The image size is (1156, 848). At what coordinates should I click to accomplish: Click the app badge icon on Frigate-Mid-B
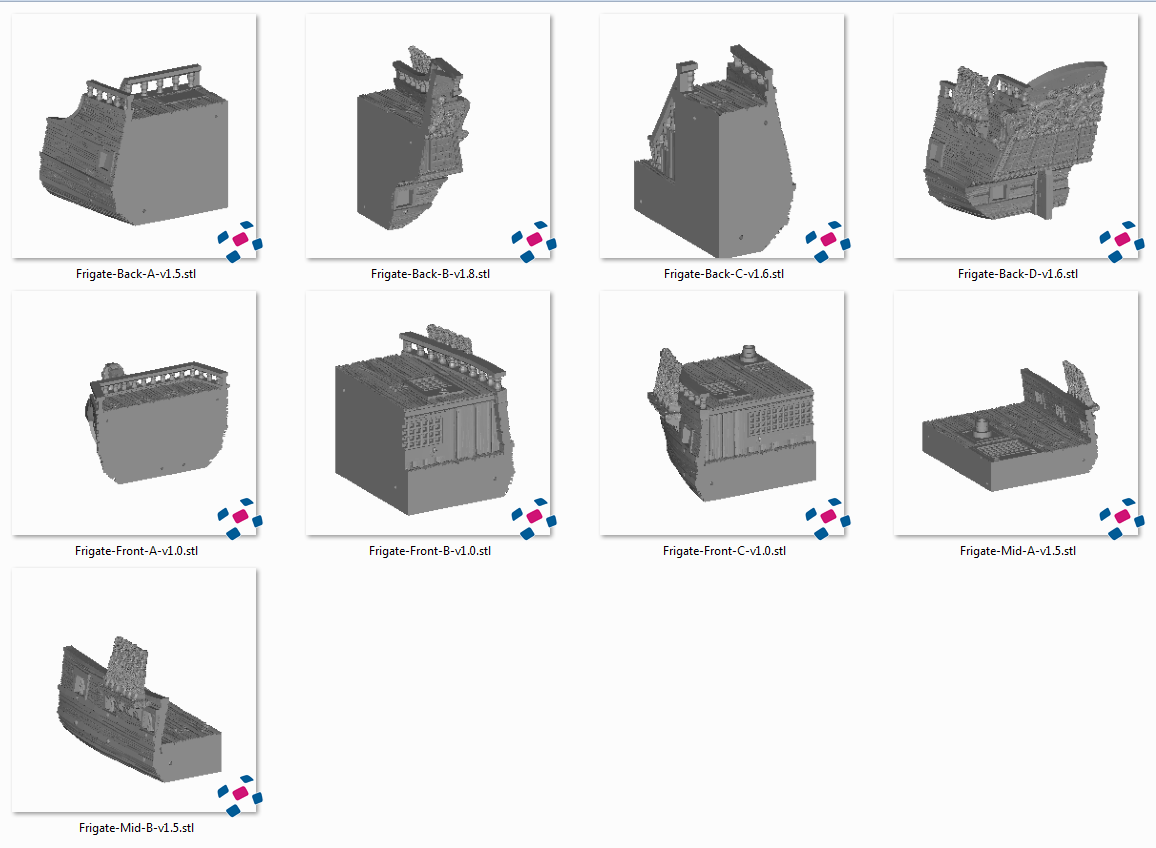(240, 796)
